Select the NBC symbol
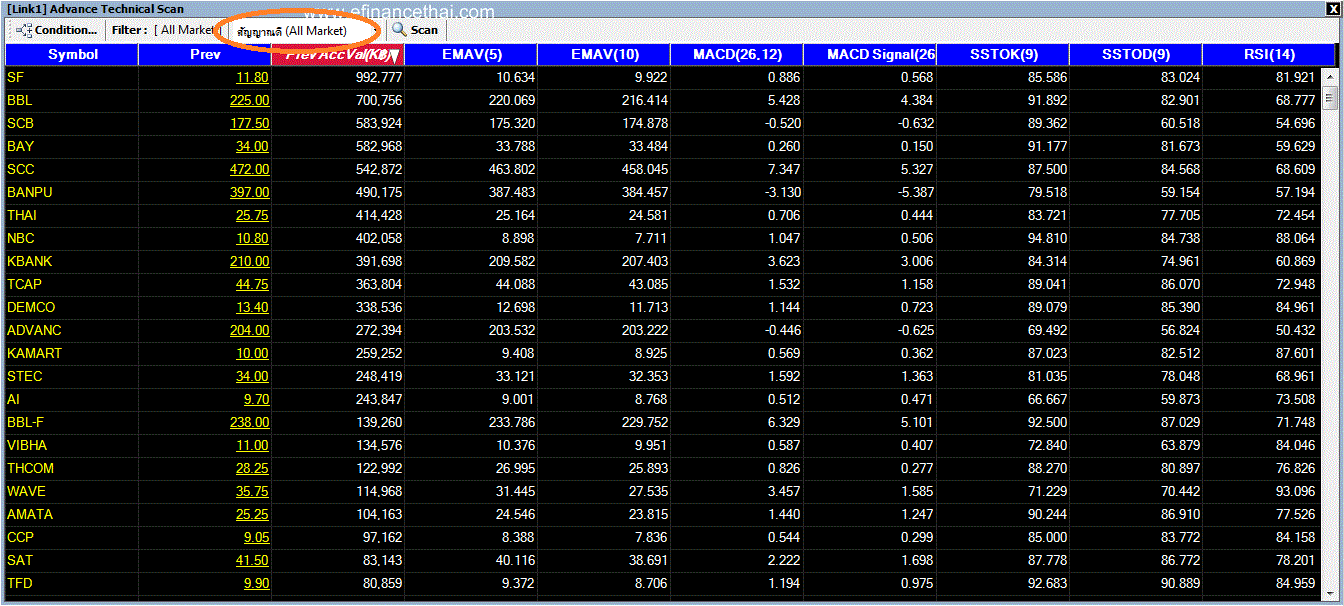 (x=20, y=238)
